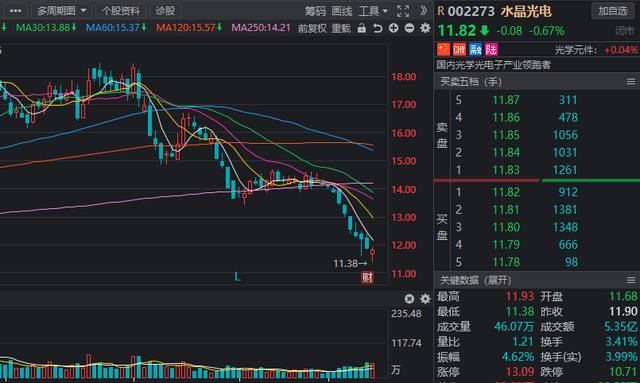640x383 pixels.
Task: Toggle the 前复权 adjustment mode
Action: point(312,28)
